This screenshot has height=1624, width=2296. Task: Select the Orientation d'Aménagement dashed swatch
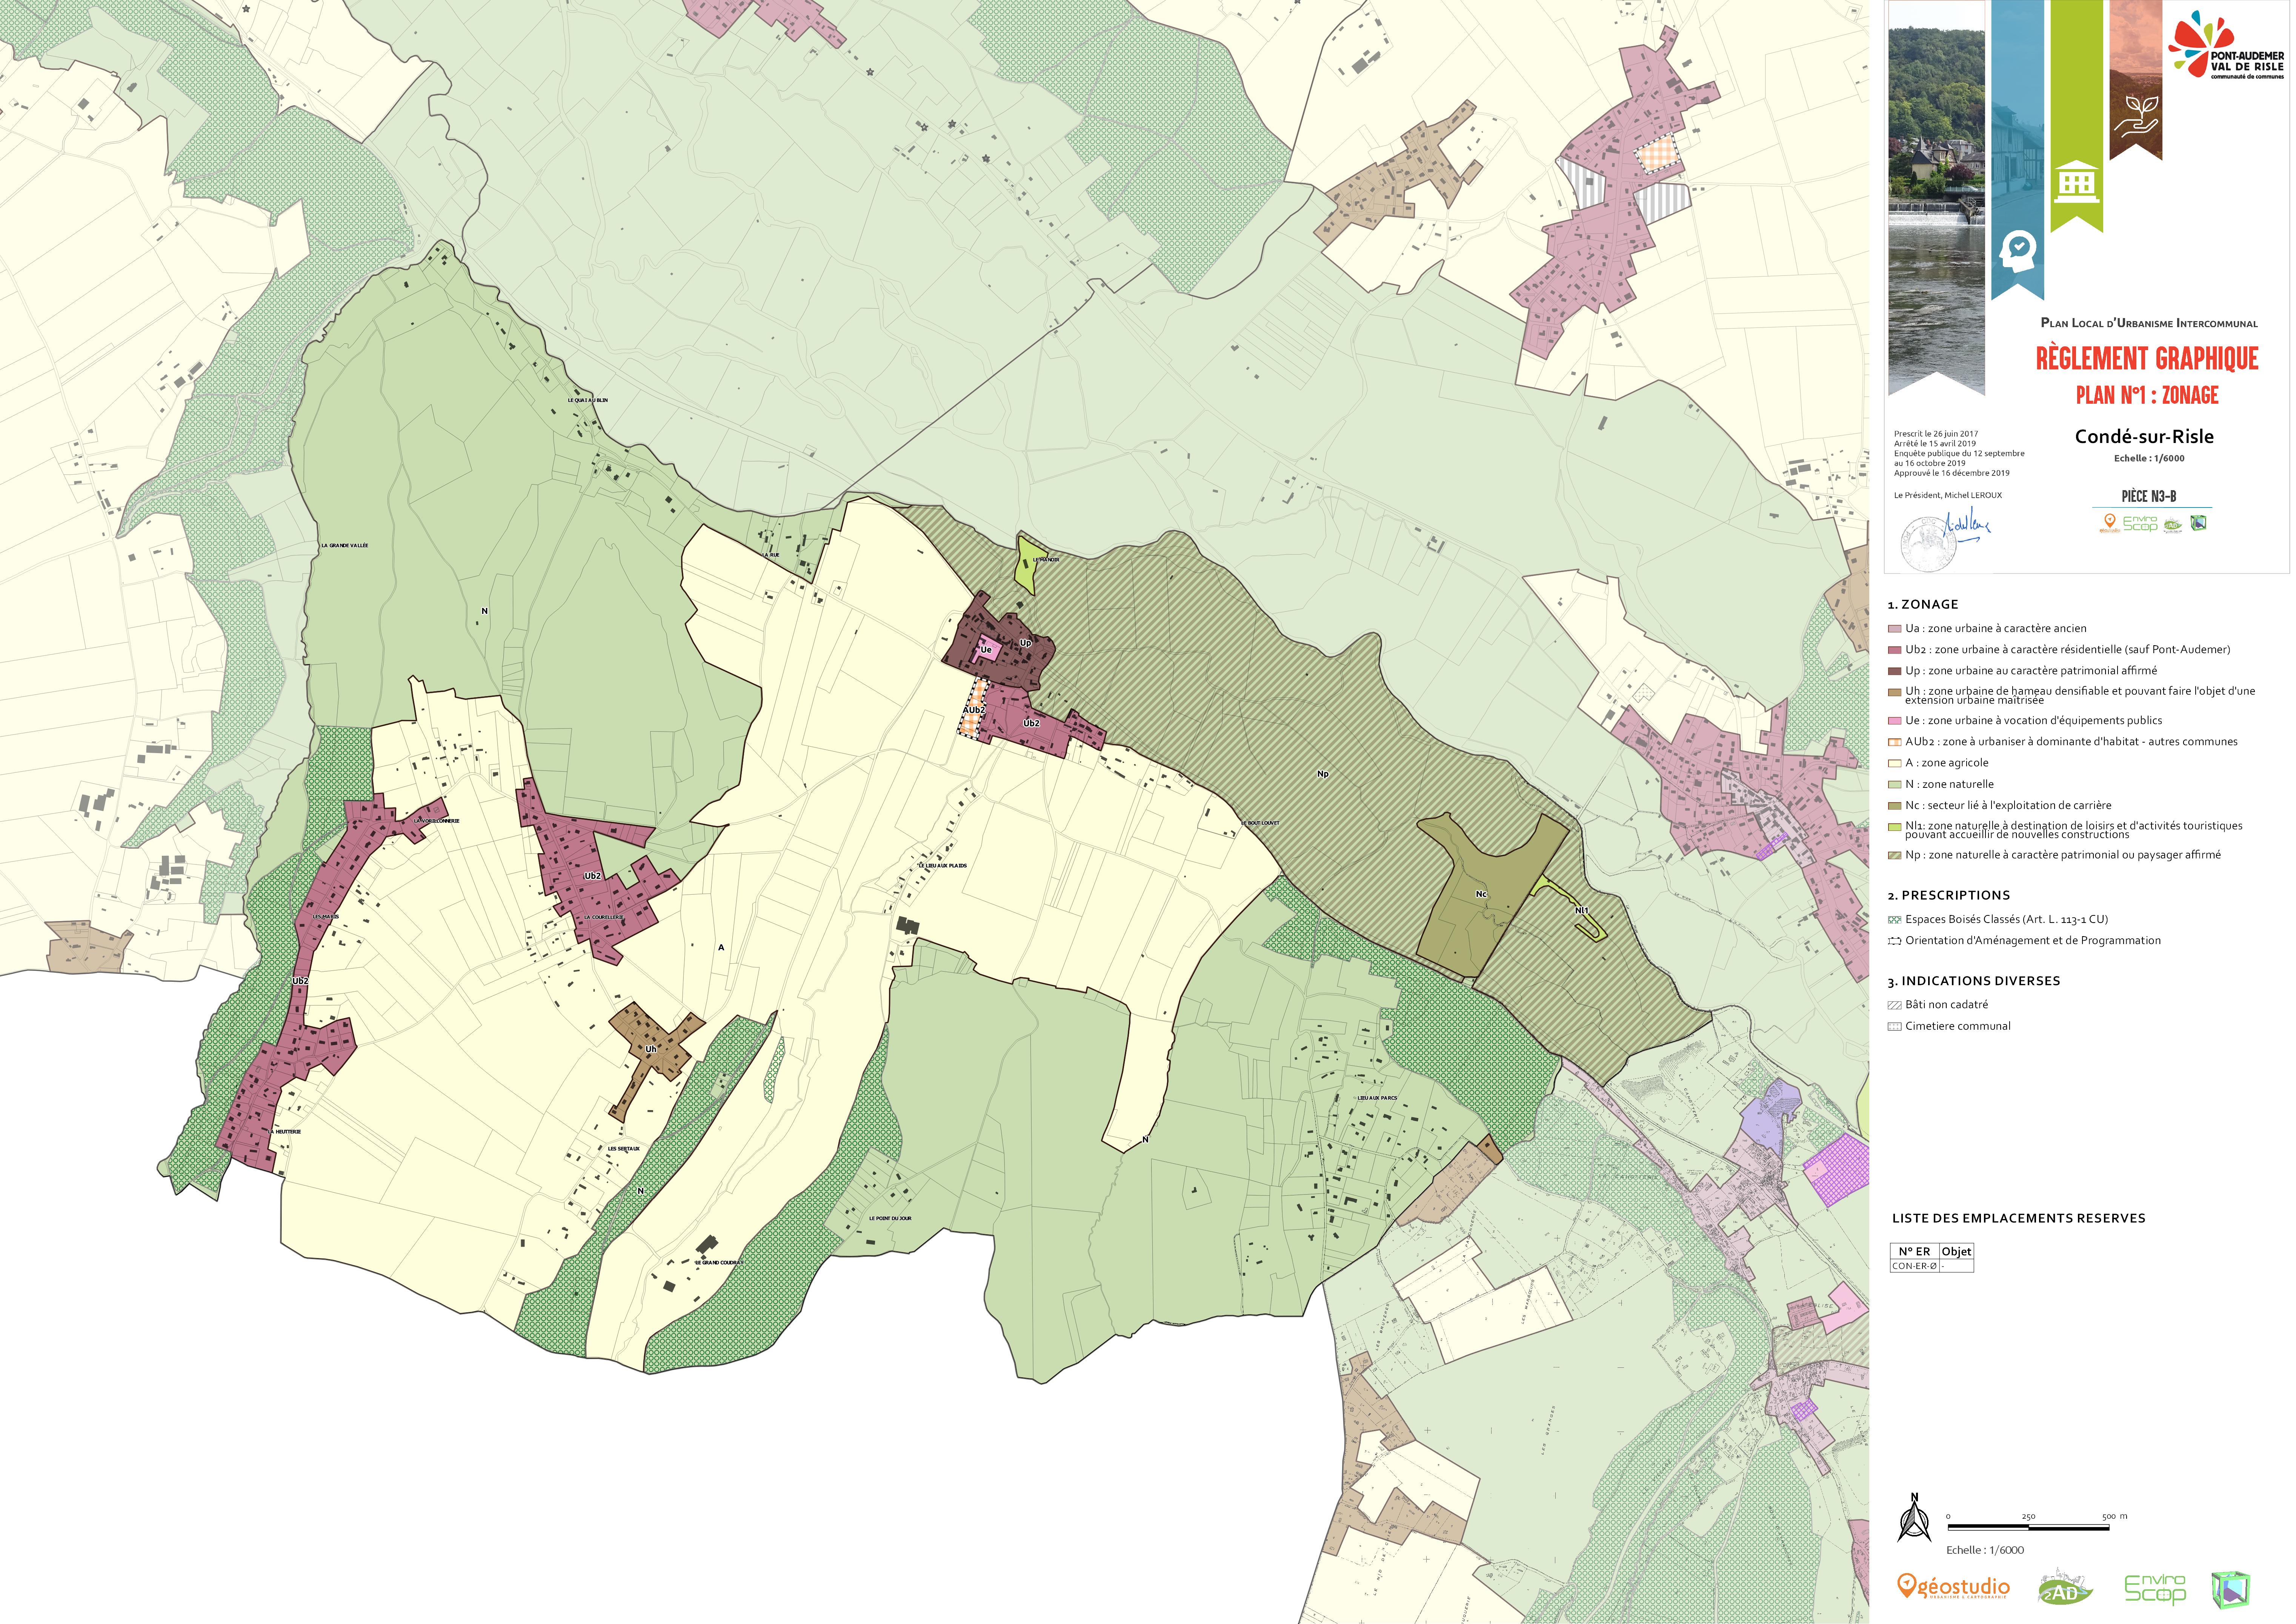(1894, 941)
